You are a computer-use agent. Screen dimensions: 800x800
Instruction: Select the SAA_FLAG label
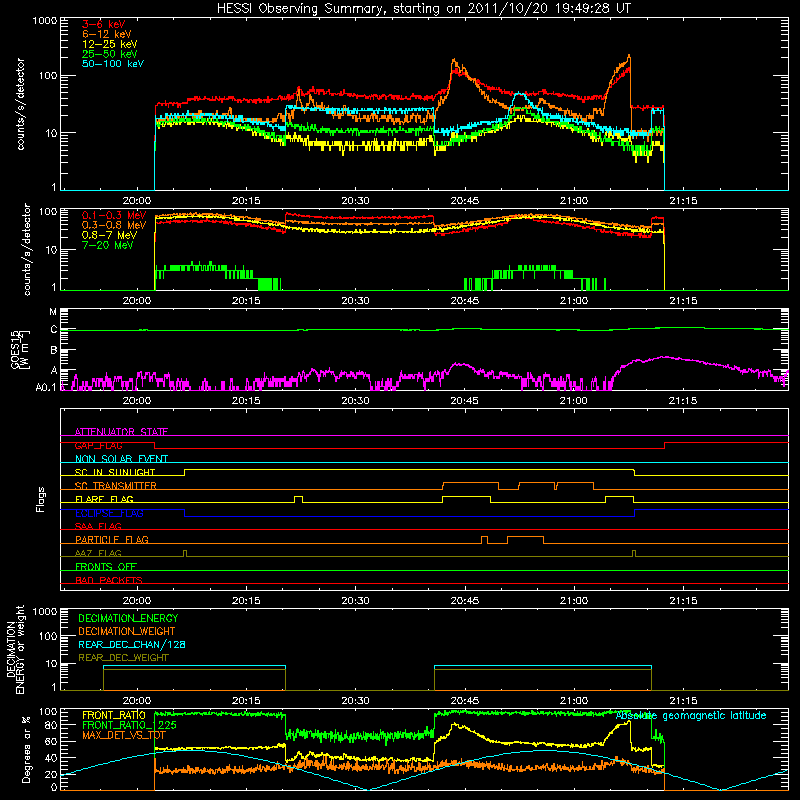coord(98,526)
